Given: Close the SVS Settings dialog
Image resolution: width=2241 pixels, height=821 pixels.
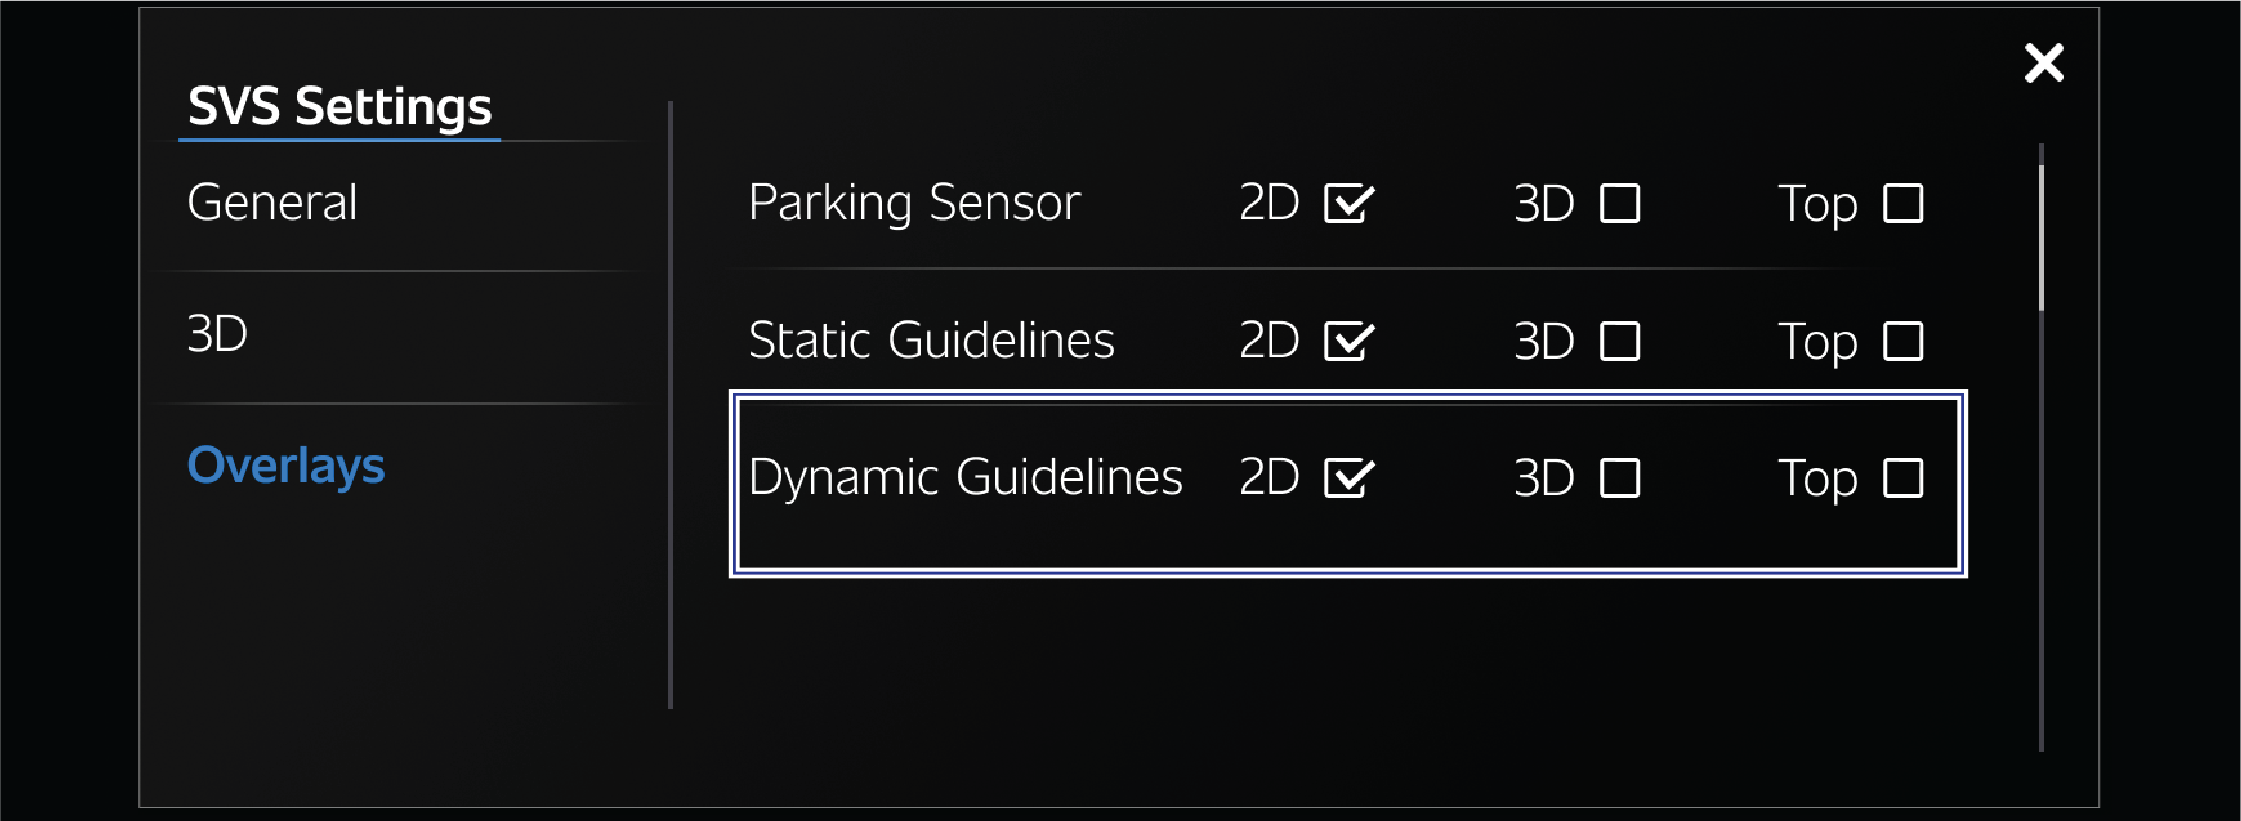Looking at the screenshot, I should click(x=2043, y=63).
